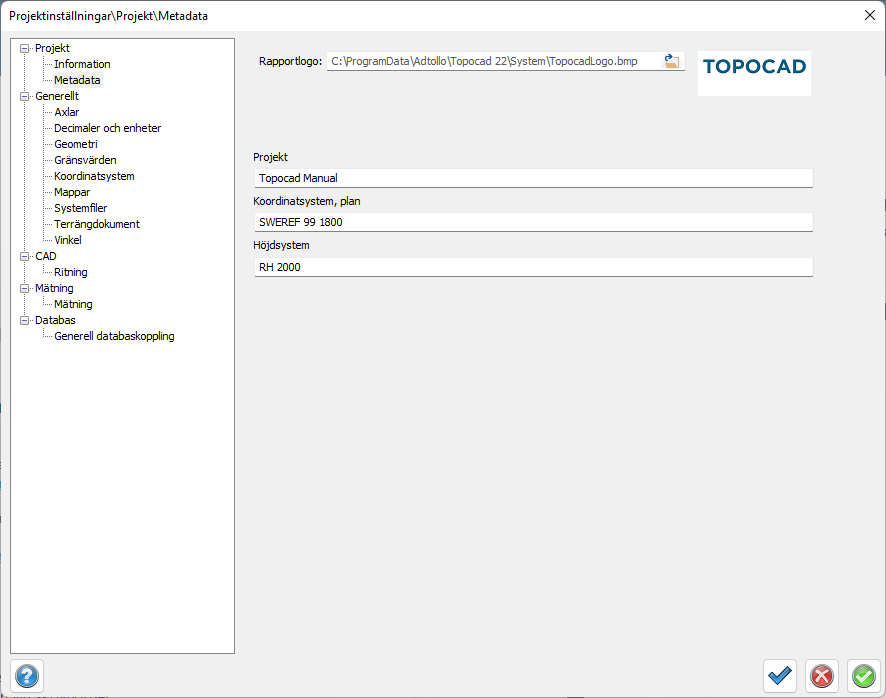This screenshot has width=886, height=698.
Task: Select Ritning under CAD
Action: (x=71, y=272)
